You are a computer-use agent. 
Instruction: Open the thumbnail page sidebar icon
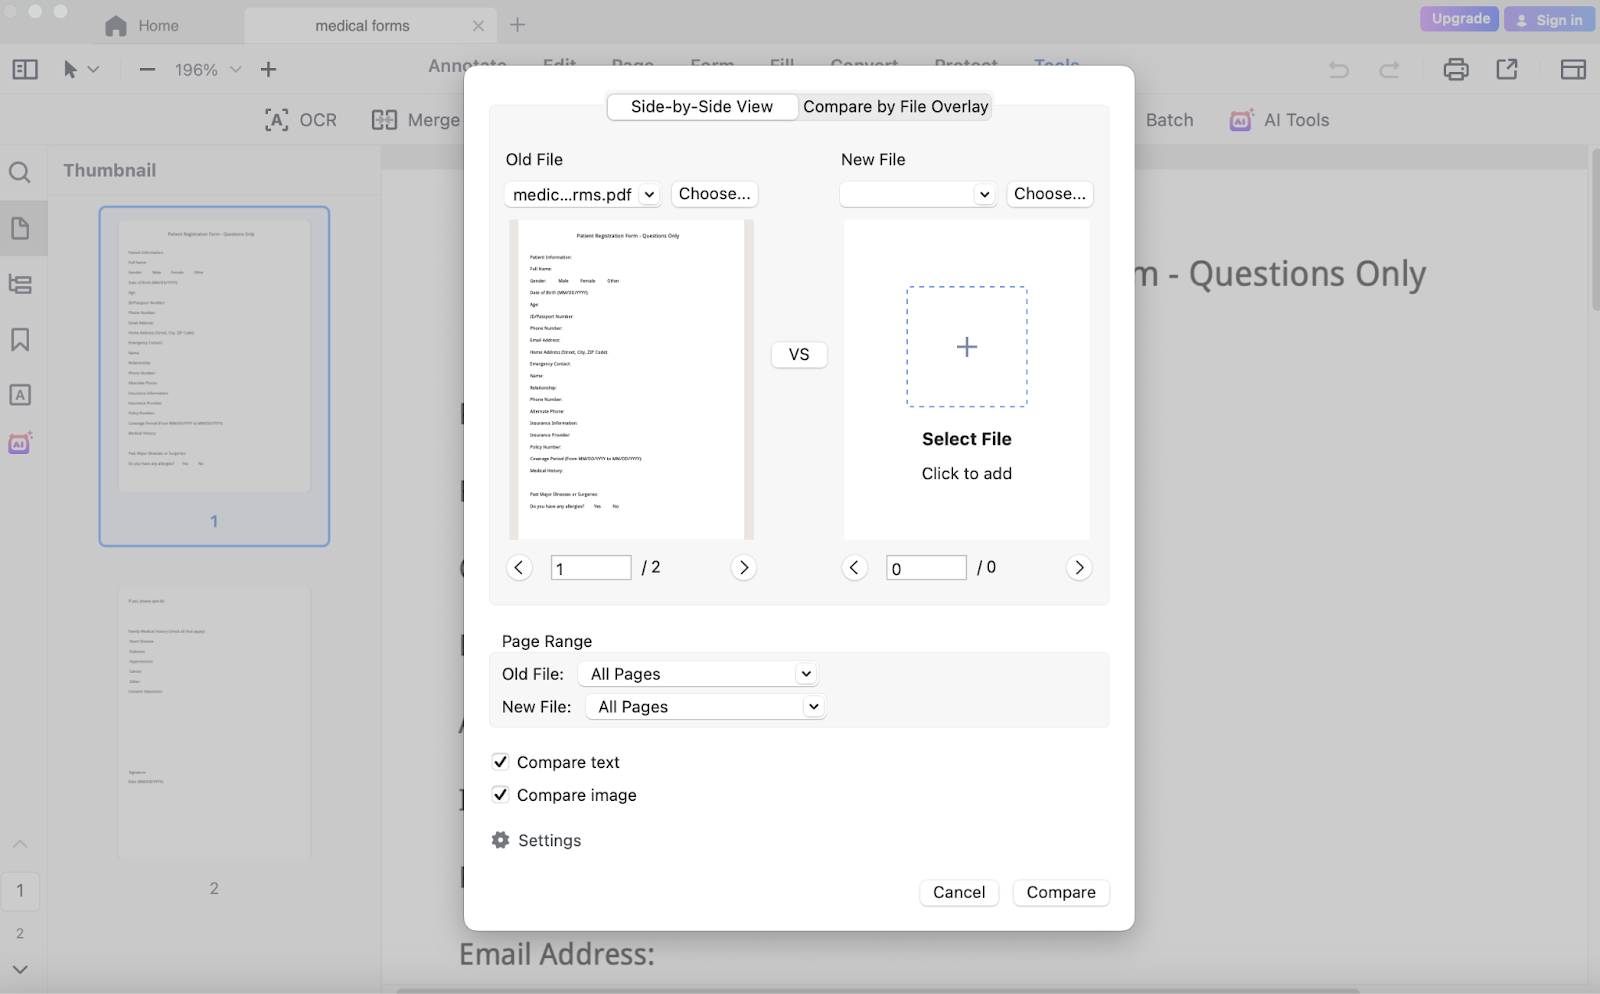point(20,228)
